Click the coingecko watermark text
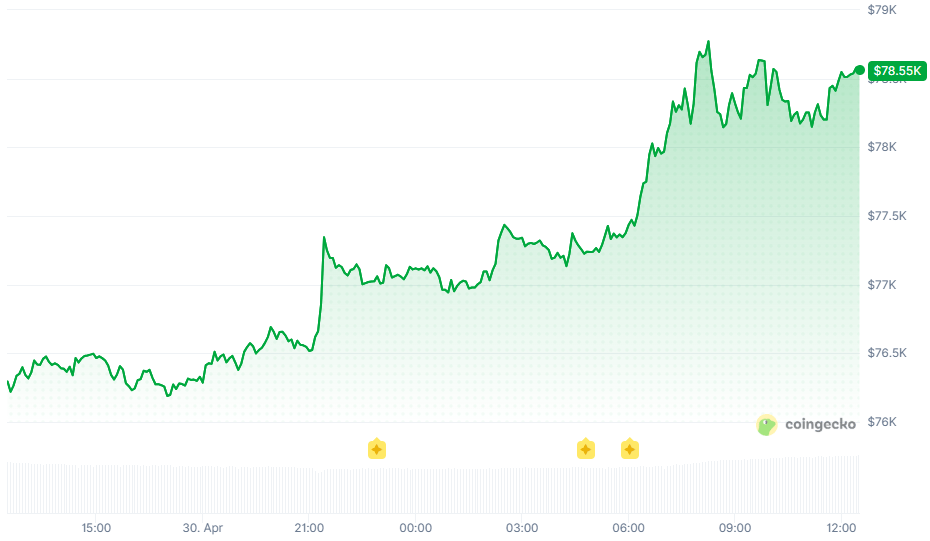The width and height of the screenshot is (930, 541). [x=820, y=424]
